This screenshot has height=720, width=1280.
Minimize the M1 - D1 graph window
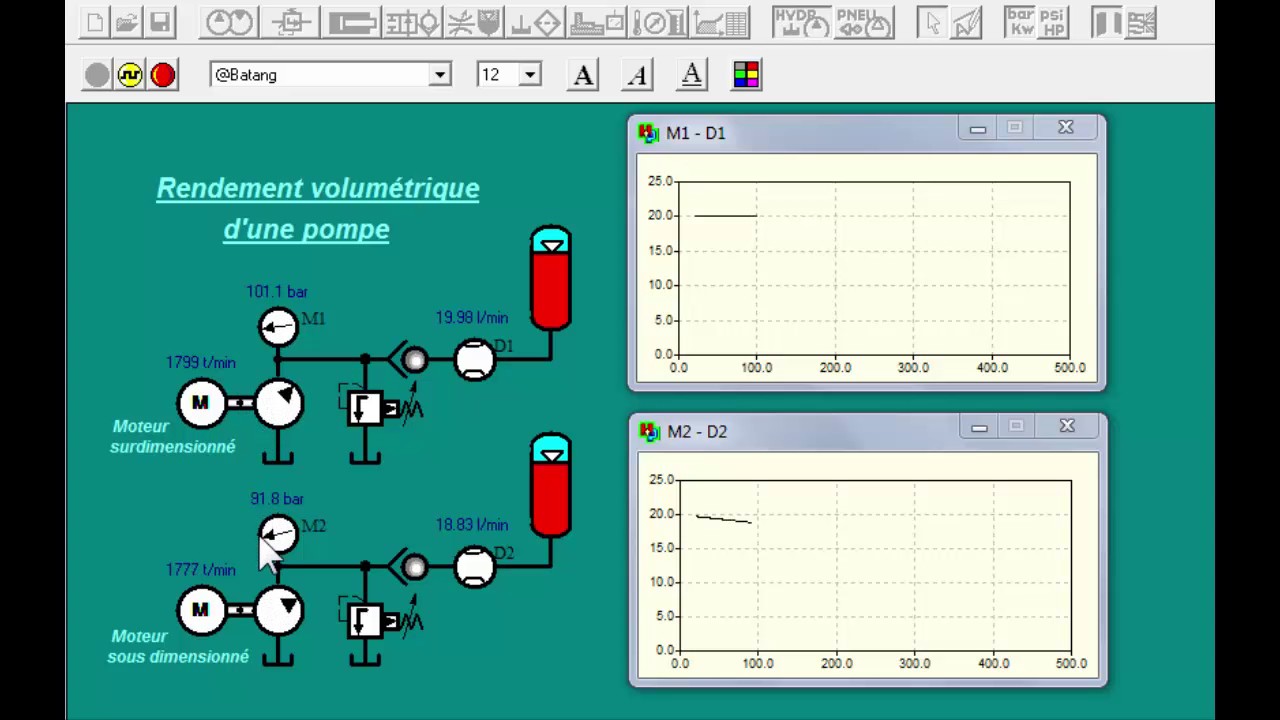tap(978, 128)
